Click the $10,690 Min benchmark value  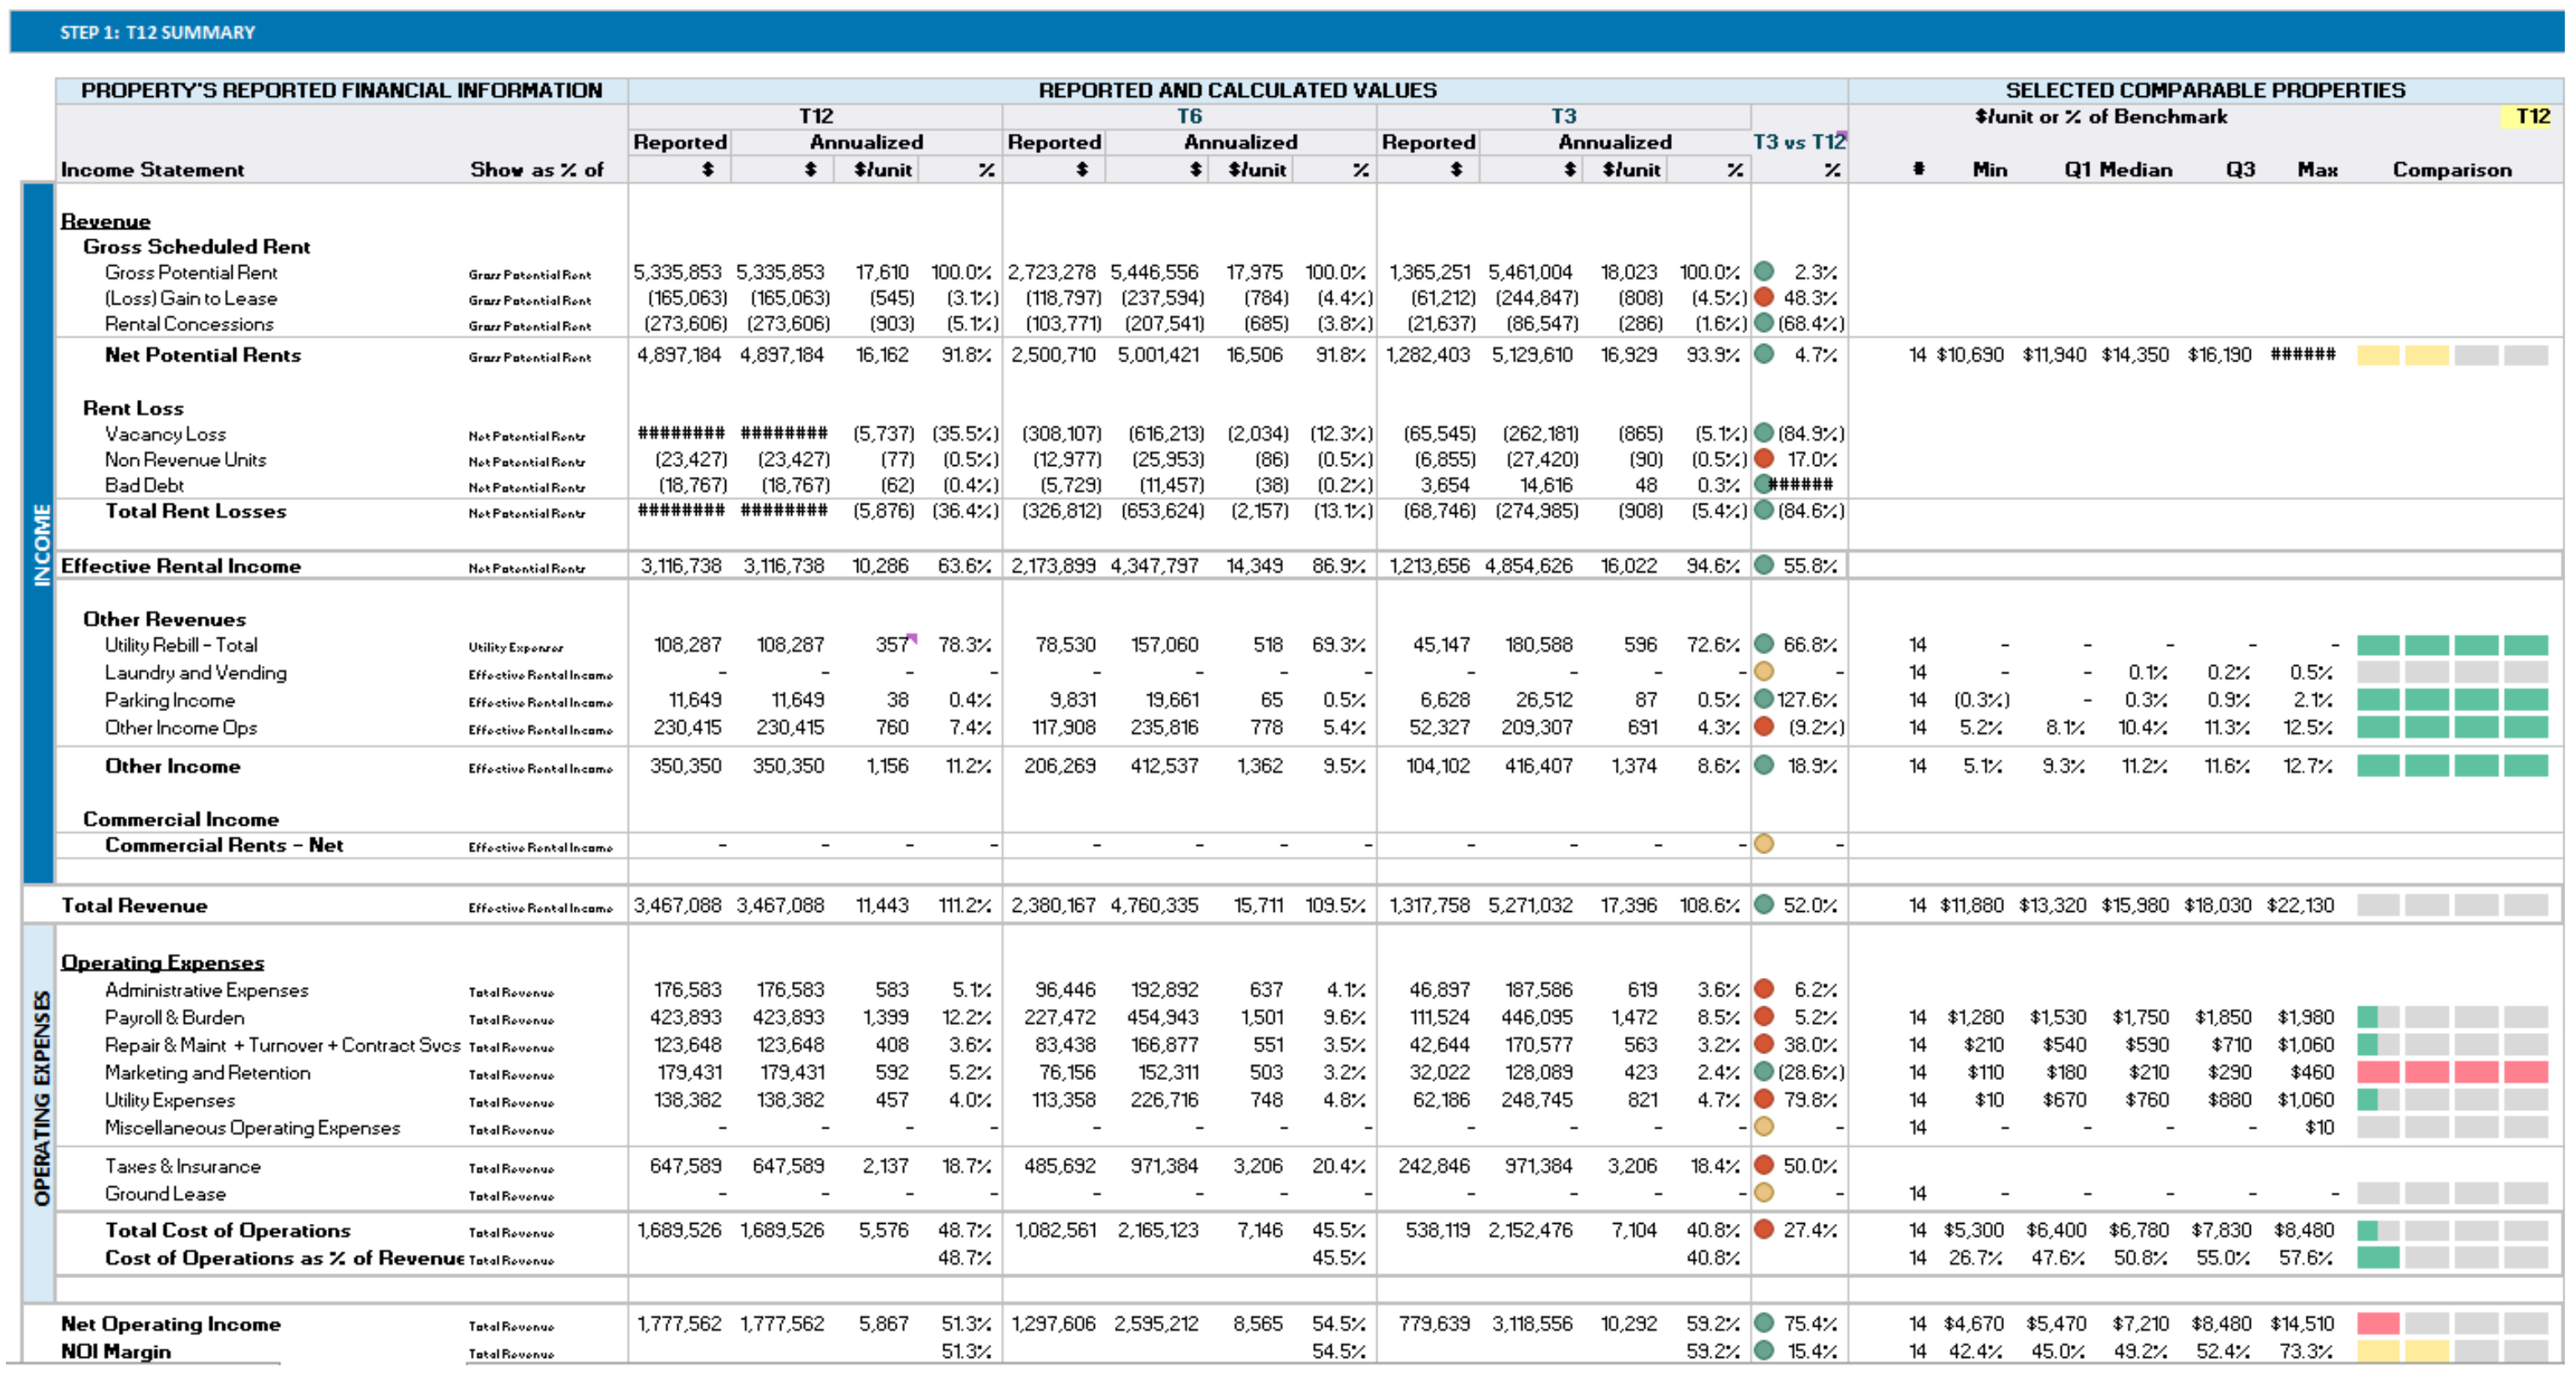tap(1970, 355)
